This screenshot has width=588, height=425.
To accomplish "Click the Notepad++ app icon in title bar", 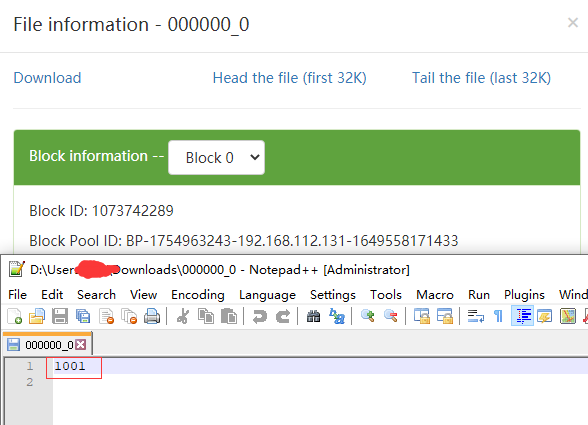I will (16, 269).
